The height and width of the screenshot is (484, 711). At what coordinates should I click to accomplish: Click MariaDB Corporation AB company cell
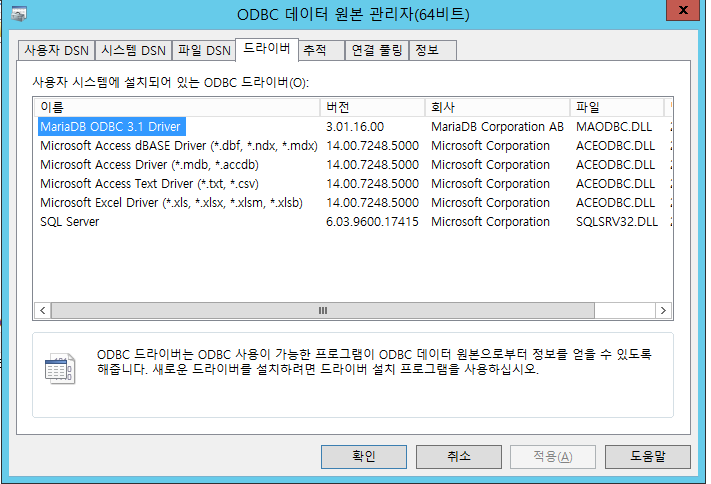pos(497,127)
